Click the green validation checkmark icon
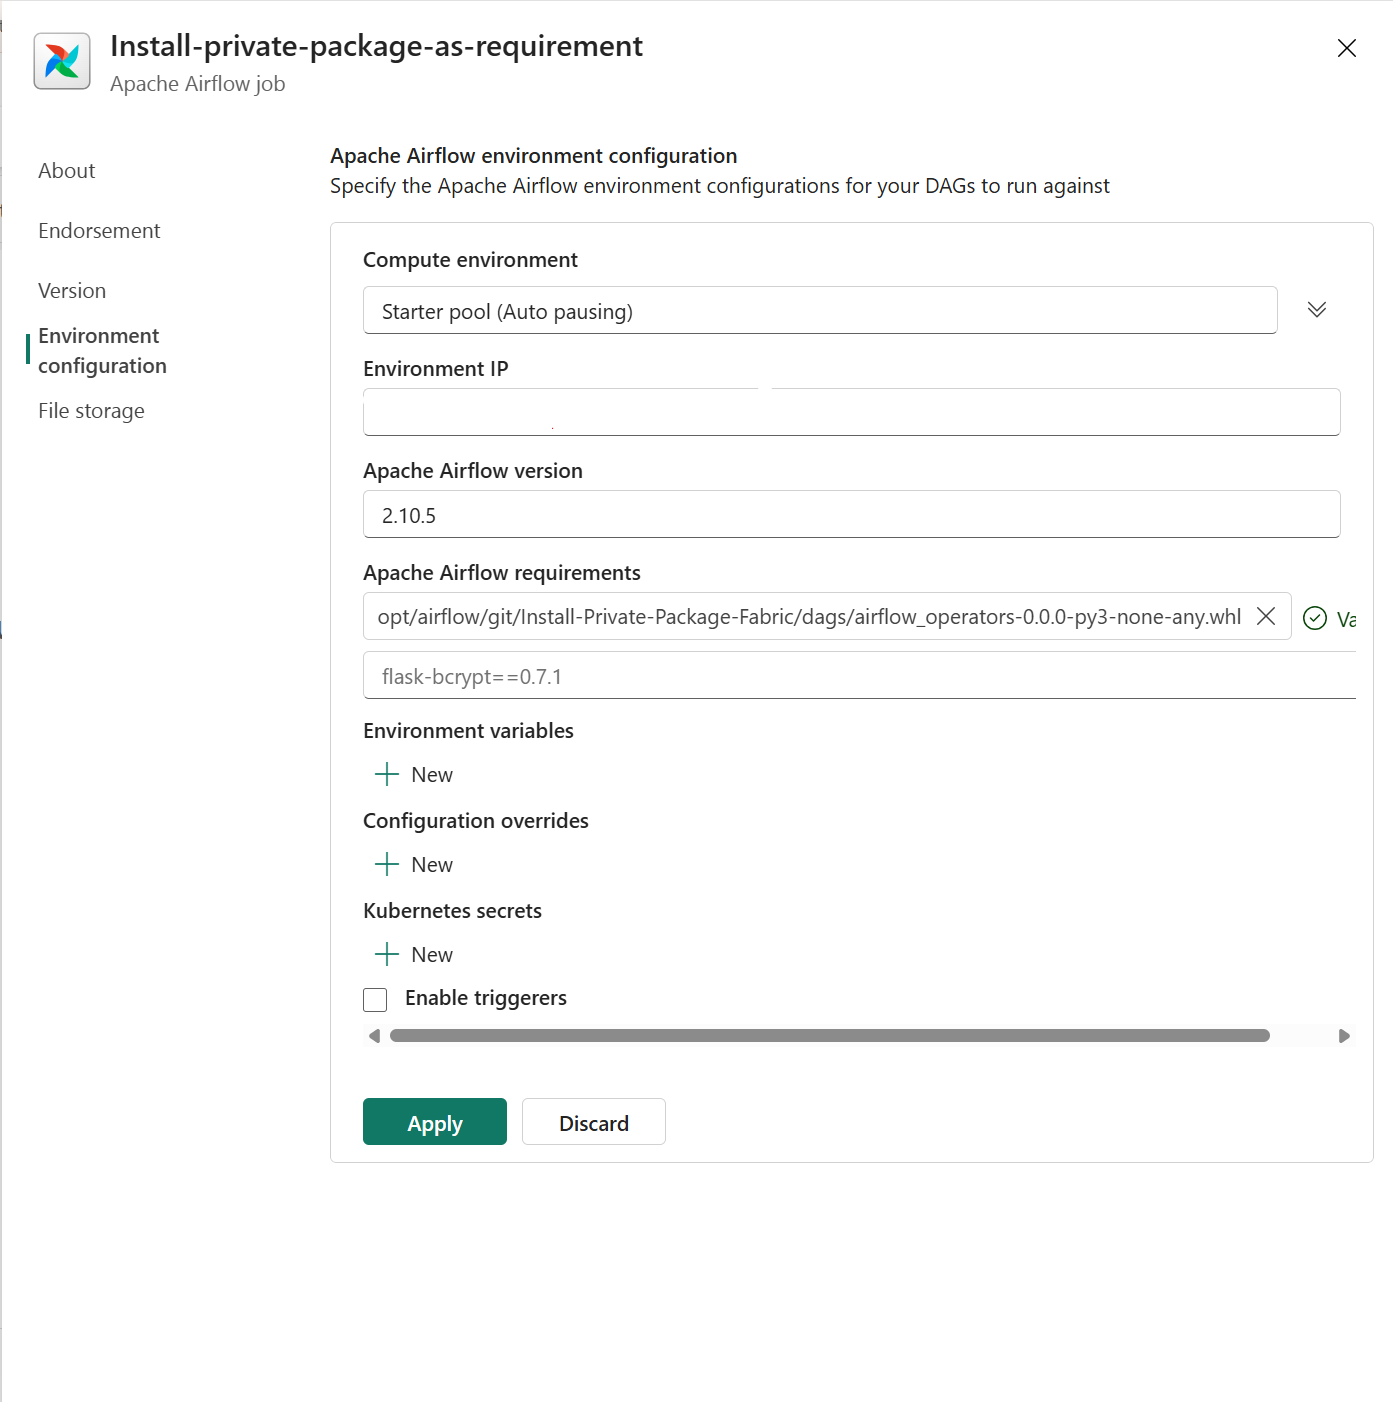Screen dimensions: 1393x1402 tap(1315, 619)
